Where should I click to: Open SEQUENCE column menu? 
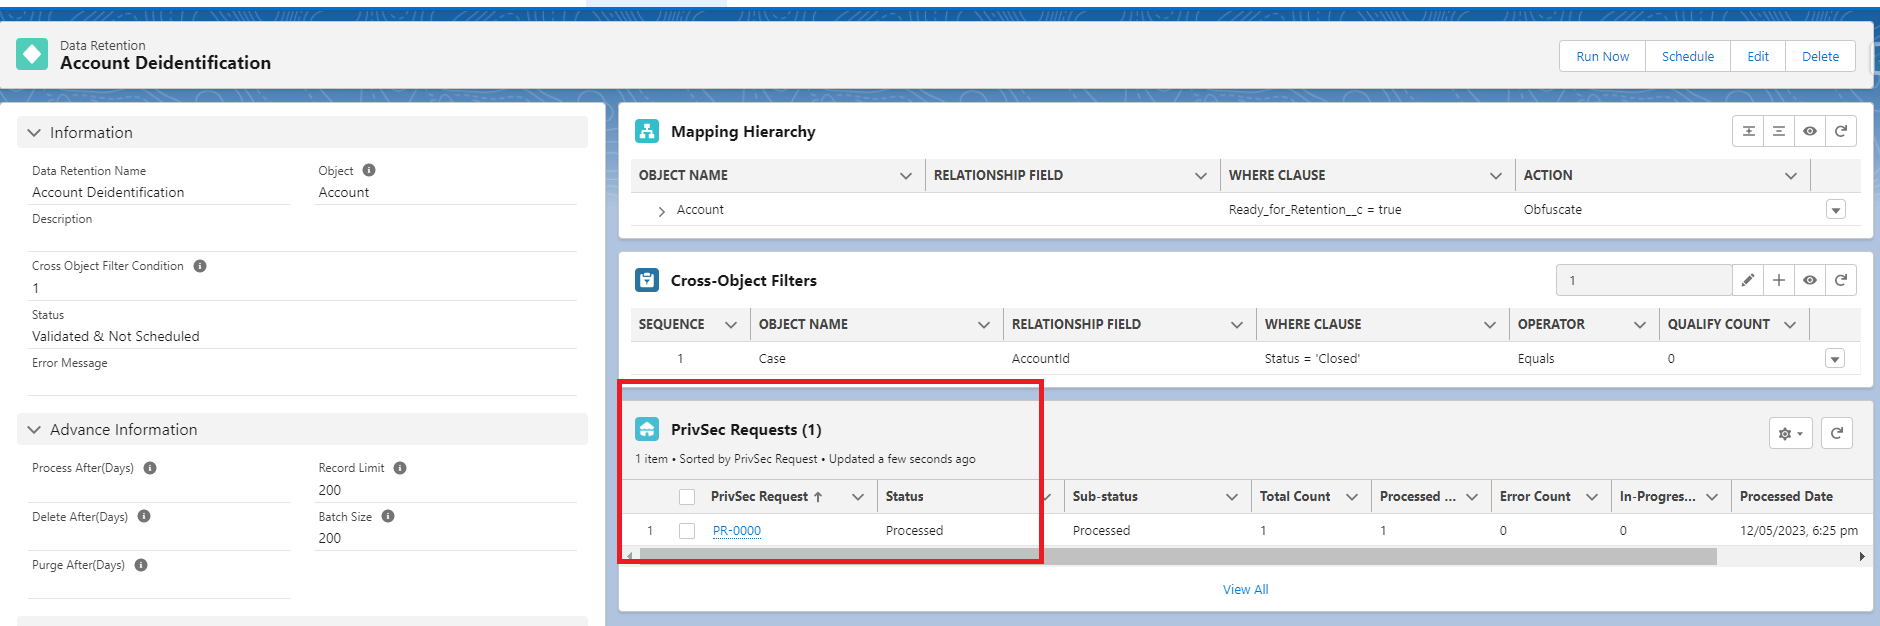click(x=731, y=325)
